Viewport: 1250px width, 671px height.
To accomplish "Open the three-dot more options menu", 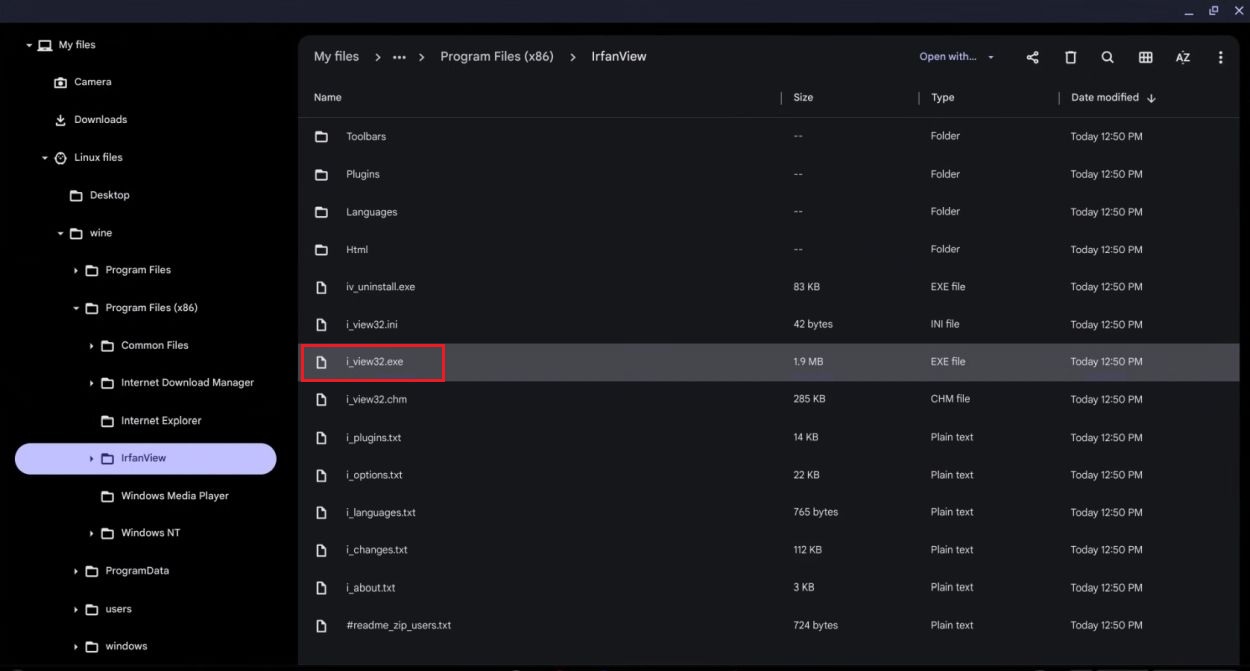I will 1220,57.
